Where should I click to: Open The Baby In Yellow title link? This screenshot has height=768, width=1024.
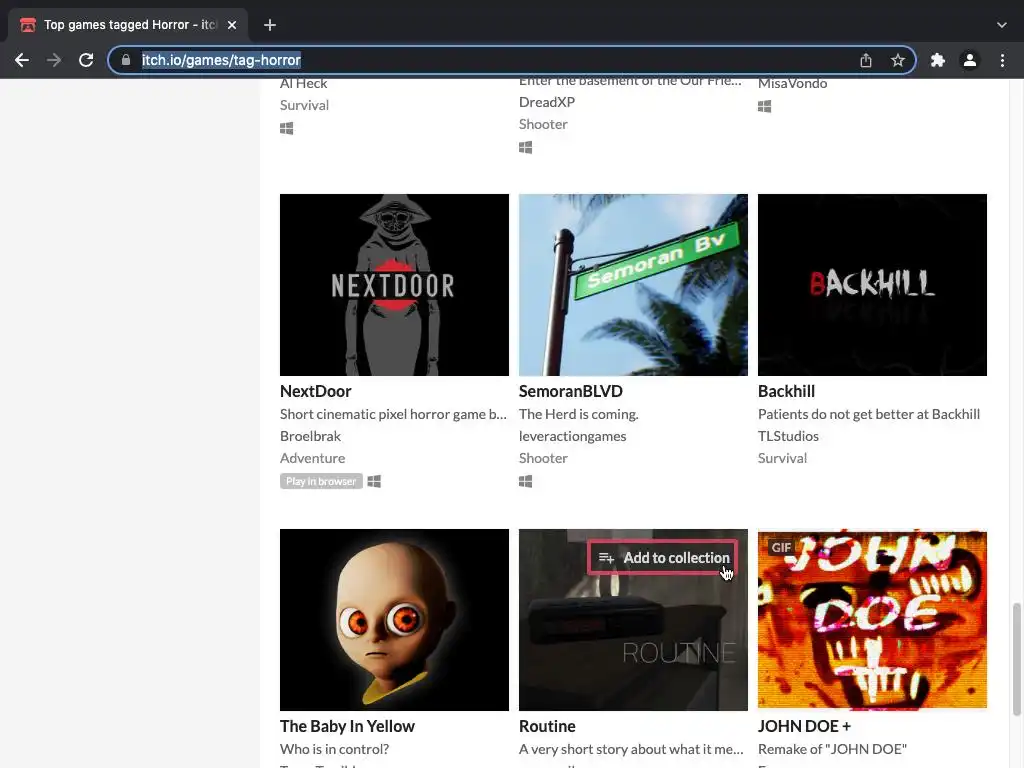click(x=347, y=726)
